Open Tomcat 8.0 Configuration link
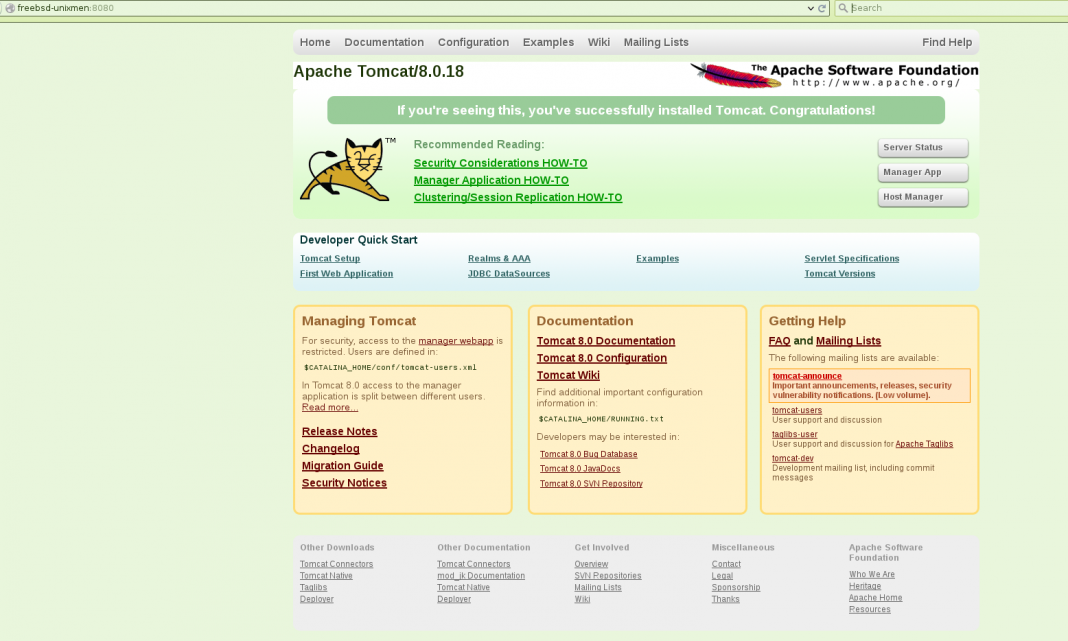This screenshot has height=641, width=1068. point(601,358)
